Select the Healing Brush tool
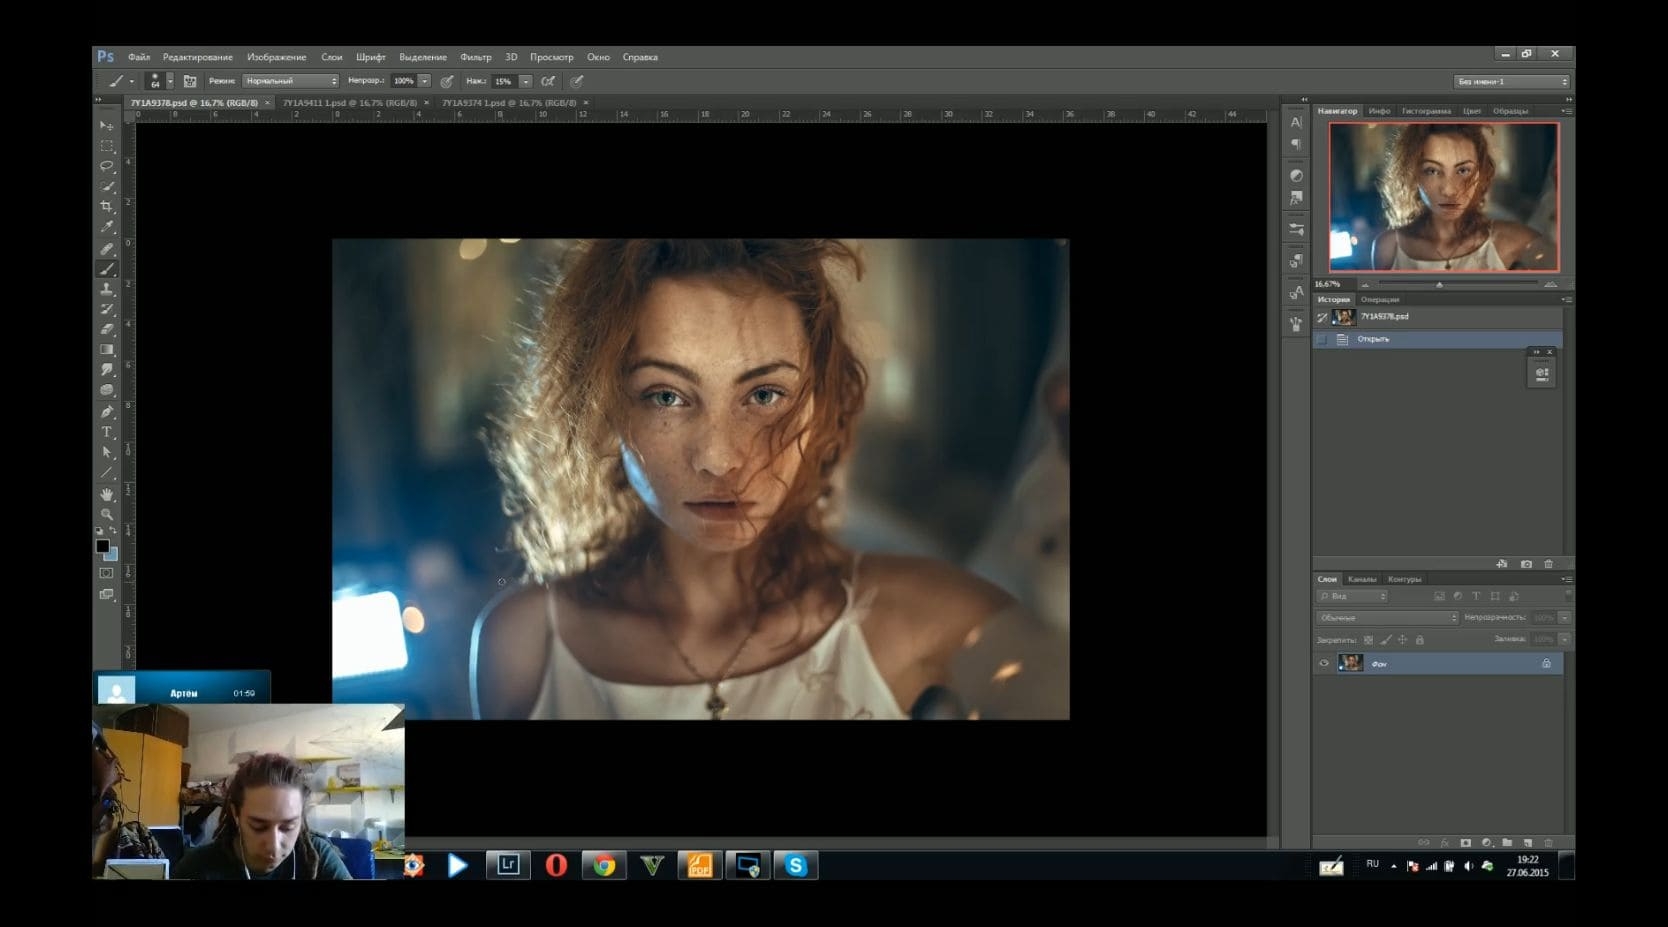 click(x=106, y=248)
